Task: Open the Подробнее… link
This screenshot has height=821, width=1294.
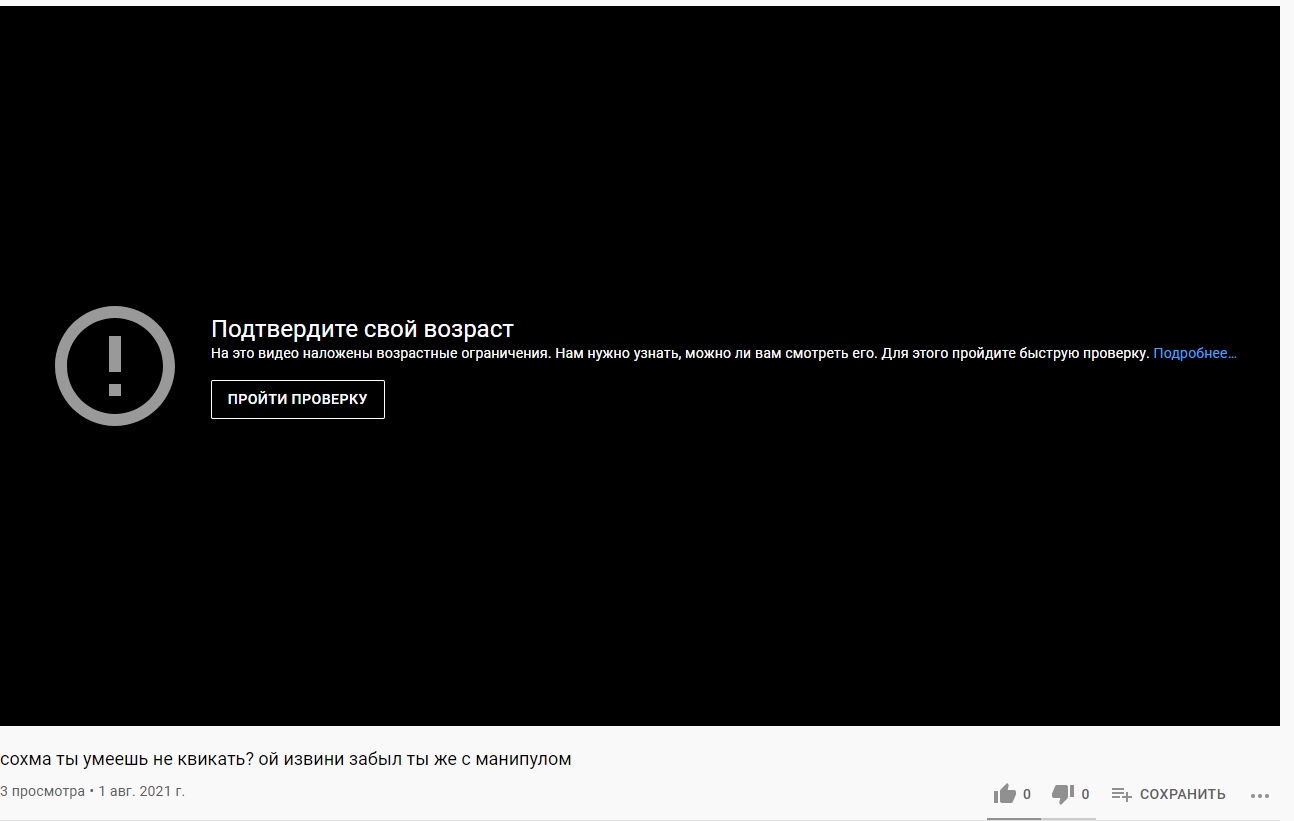Action: pyautogui.click(x=1194, y=353)
